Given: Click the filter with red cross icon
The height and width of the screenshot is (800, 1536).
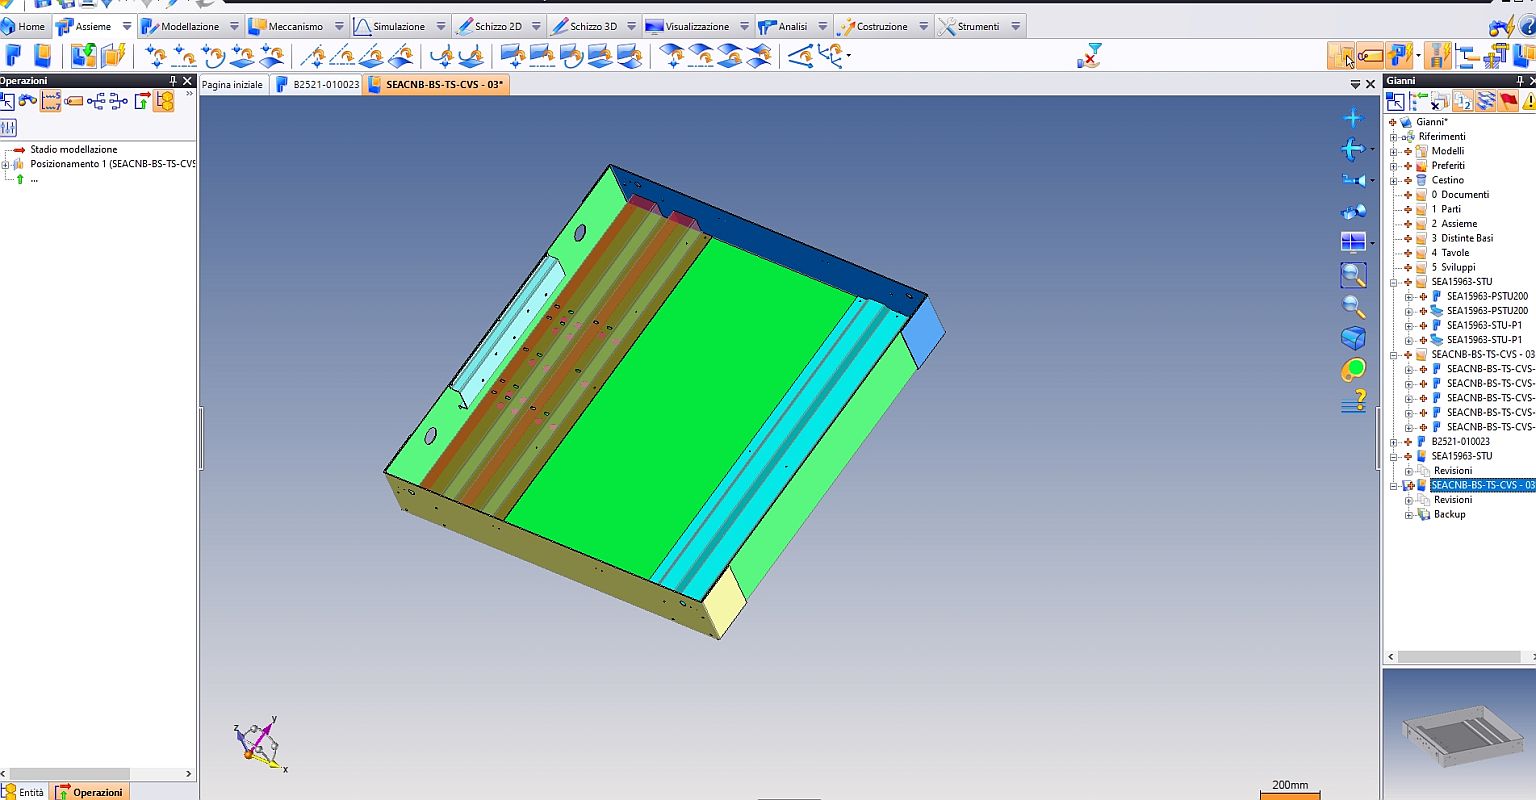Looking at the screenshot, I should [x=1089, y=56].
